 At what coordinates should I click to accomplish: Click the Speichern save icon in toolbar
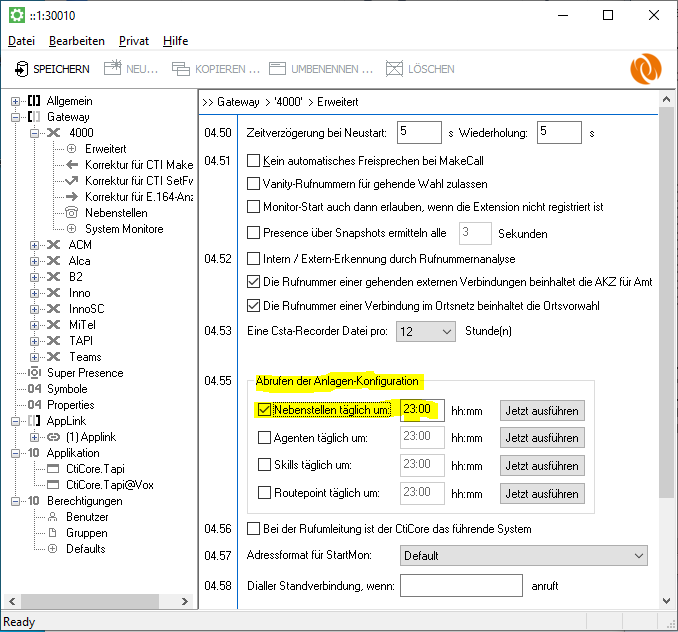pos(21,69)
